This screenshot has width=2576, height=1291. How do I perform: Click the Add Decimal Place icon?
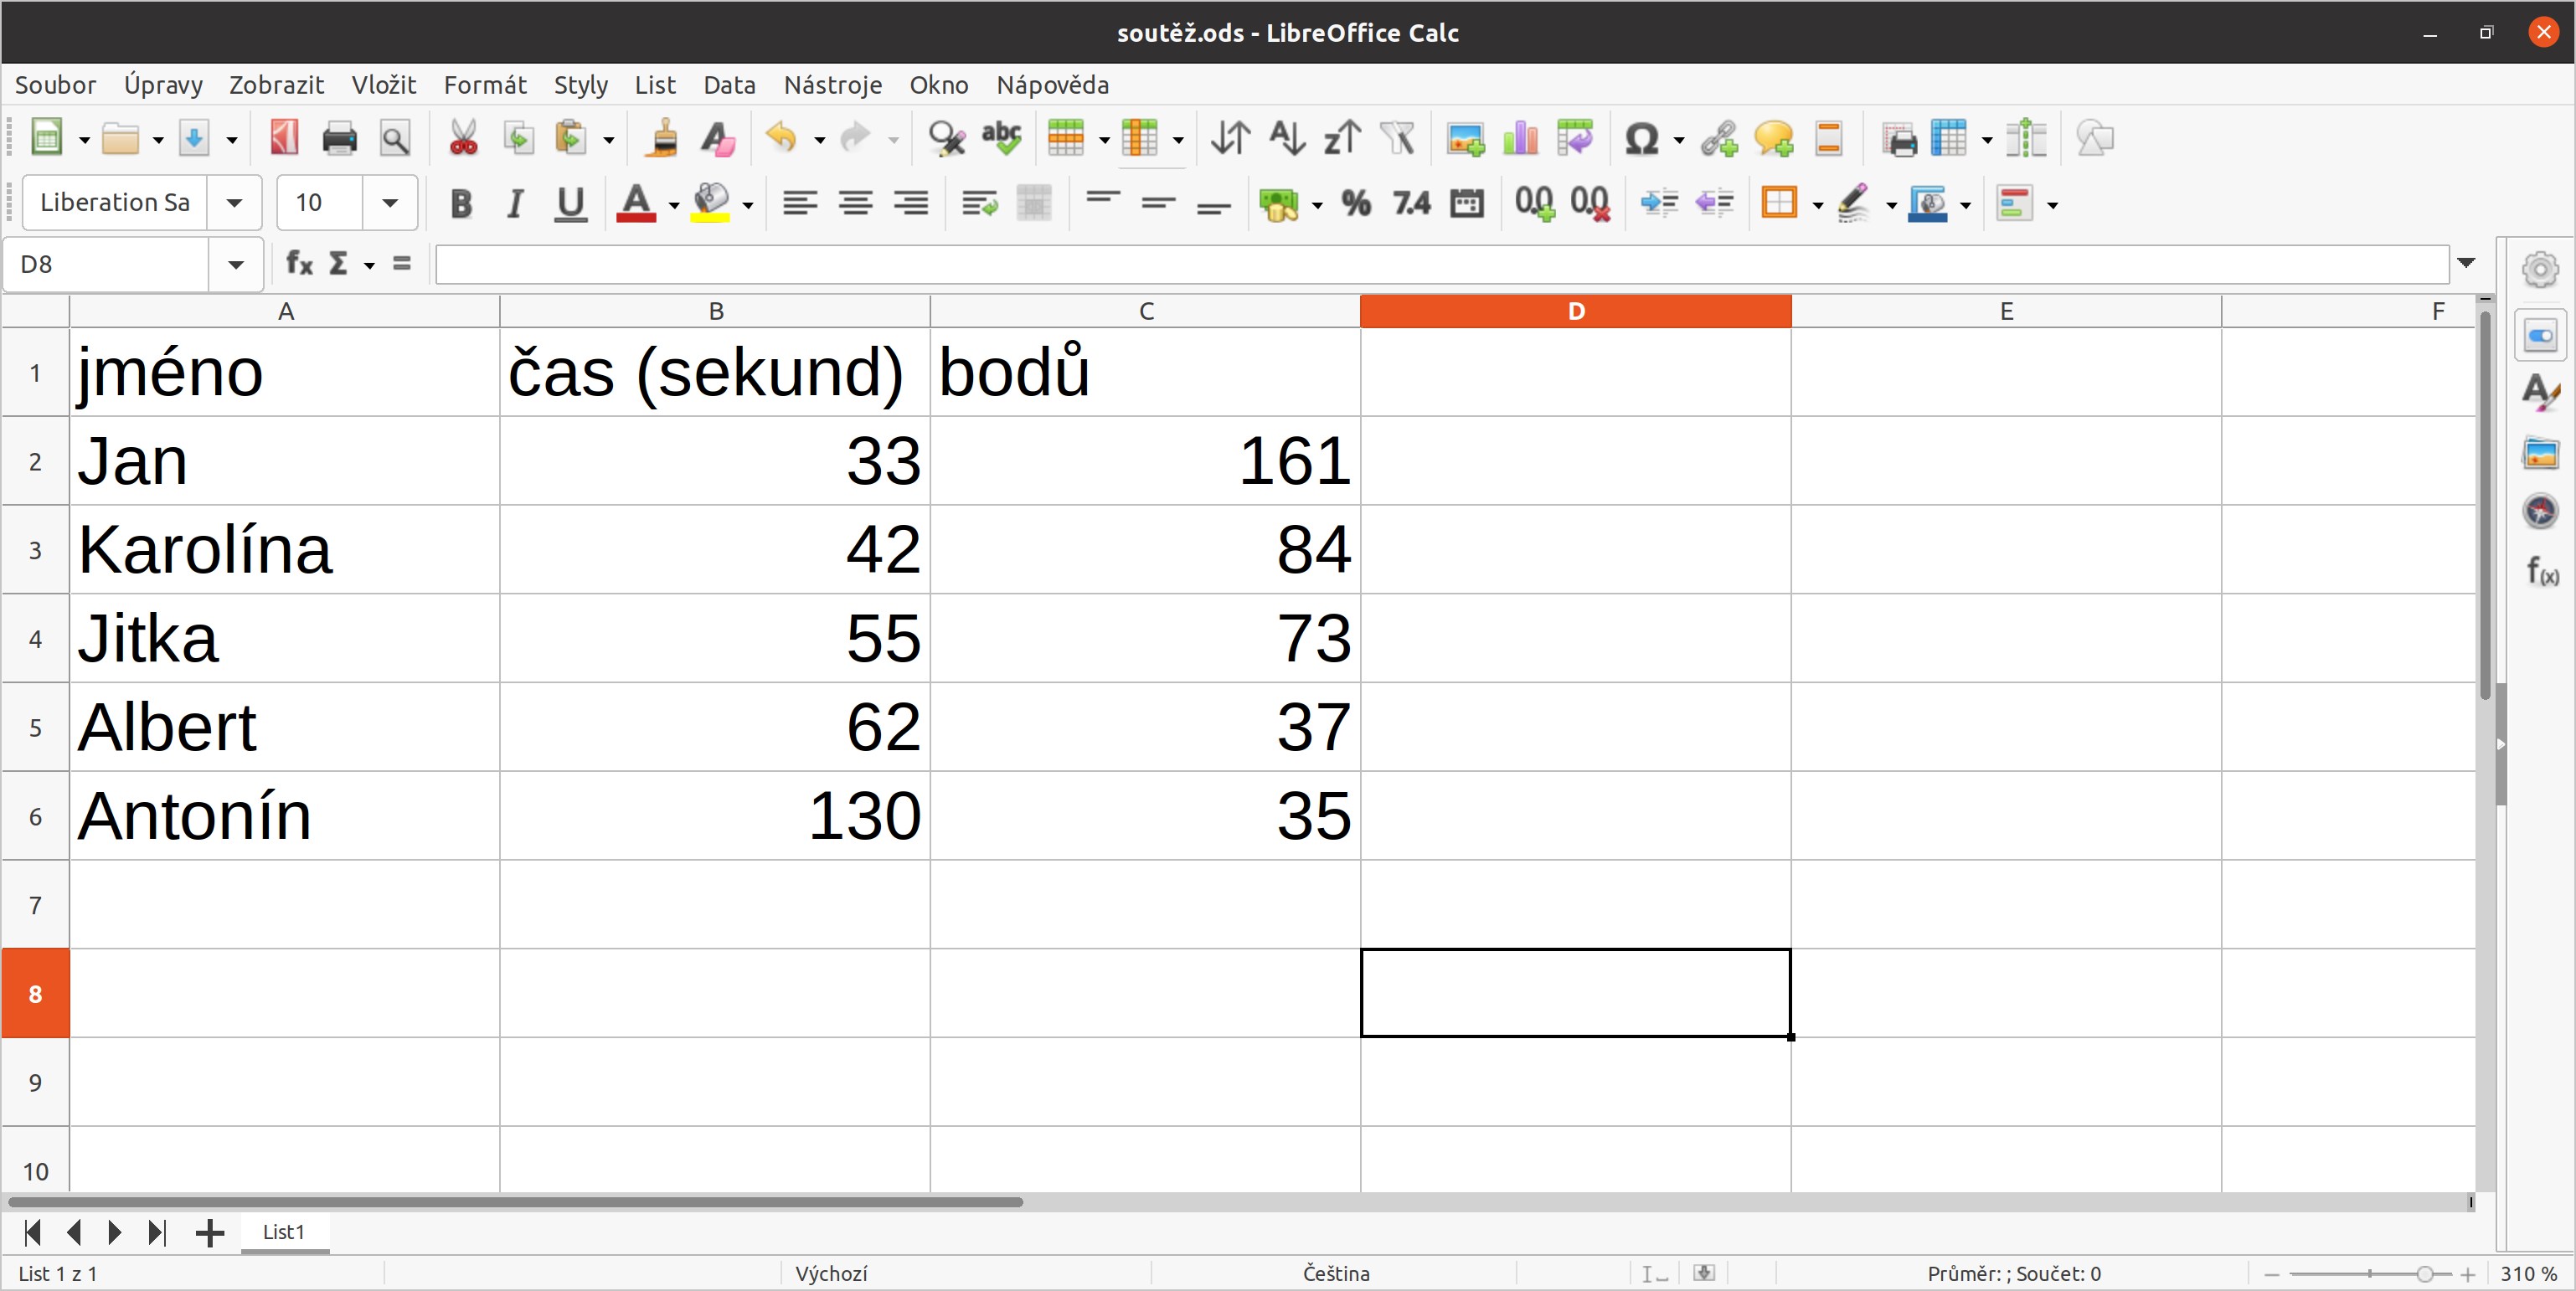1534,204
